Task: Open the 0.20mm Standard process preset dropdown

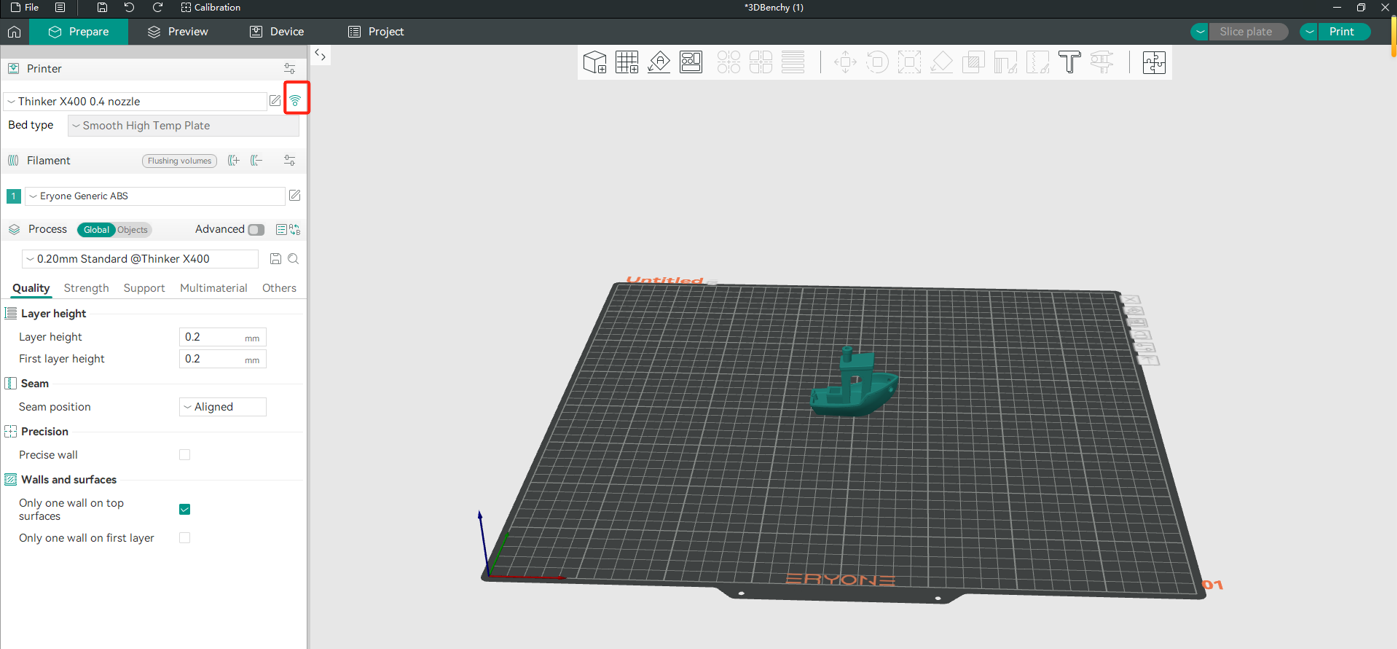Action: click(140, 259)
